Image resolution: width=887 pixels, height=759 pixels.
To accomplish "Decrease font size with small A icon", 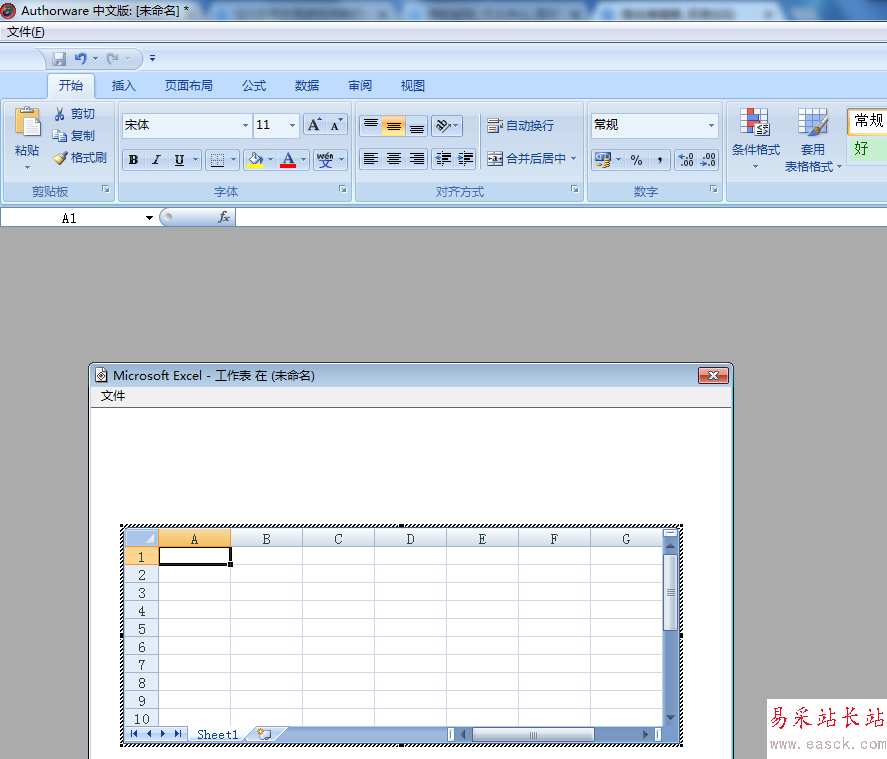I will click(x=336, y=125).
